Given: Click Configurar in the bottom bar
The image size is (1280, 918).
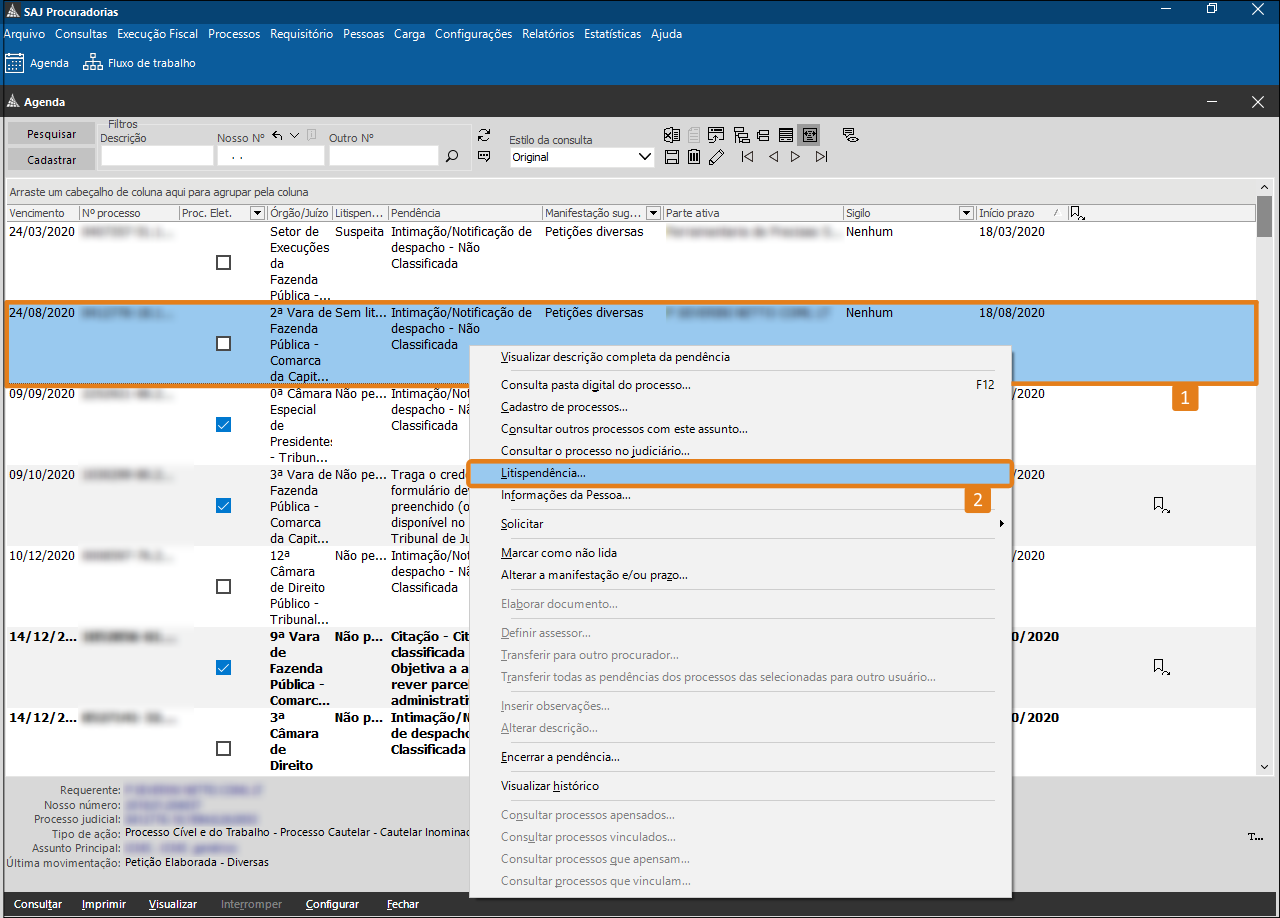Looking at the screenshot, I should 332,904.
